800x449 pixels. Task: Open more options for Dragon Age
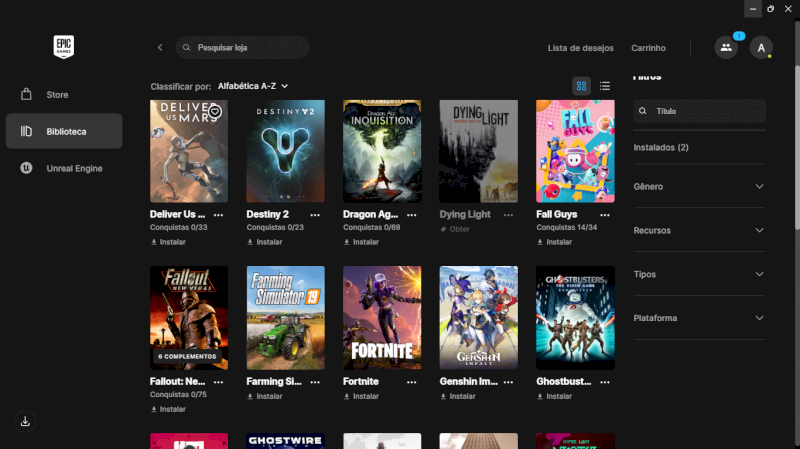coord(412,215)
